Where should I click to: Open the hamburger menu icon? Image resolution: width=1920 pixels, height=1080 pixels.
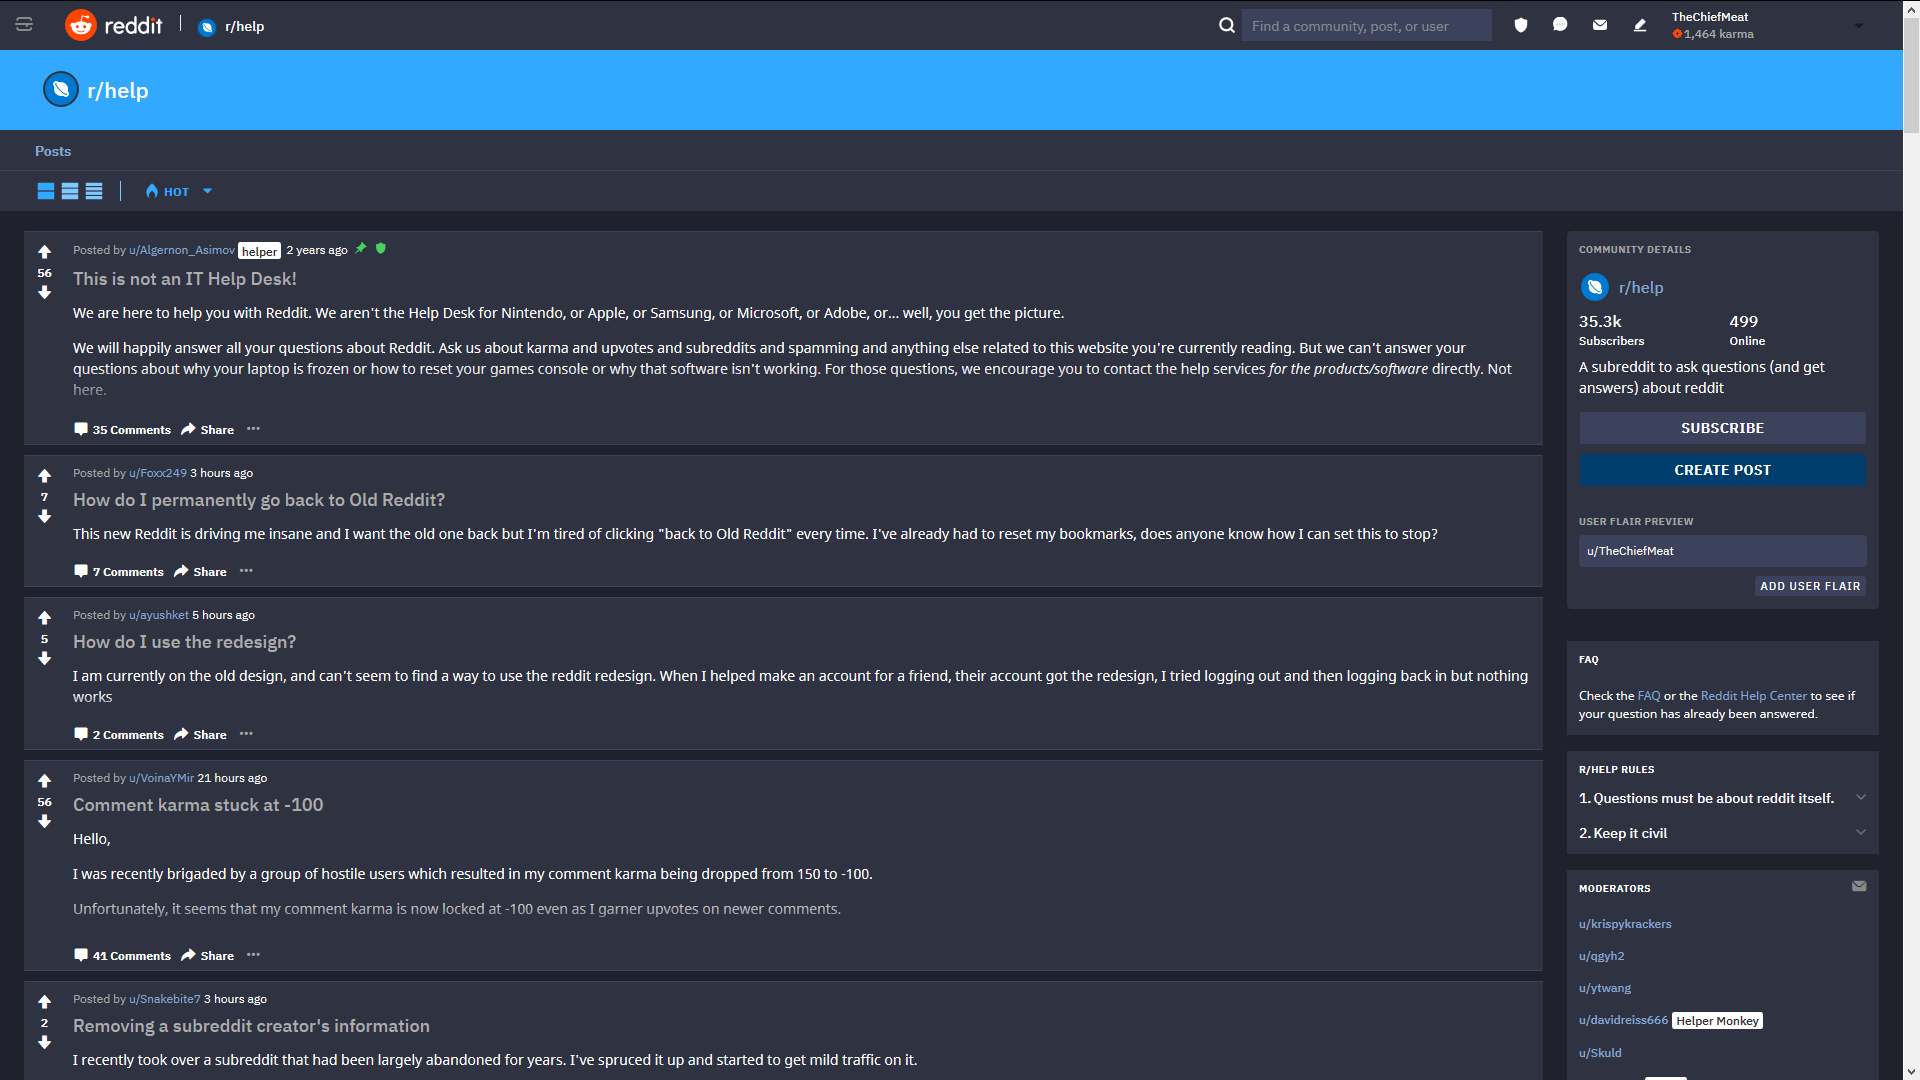(24, 25)
